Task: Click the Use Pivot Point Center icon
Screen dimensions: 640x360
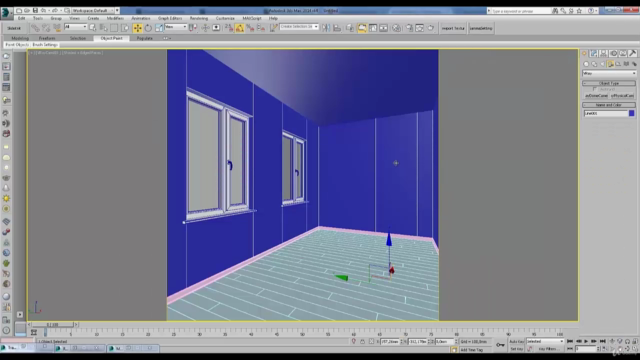Action: click(x=193, y=28)
